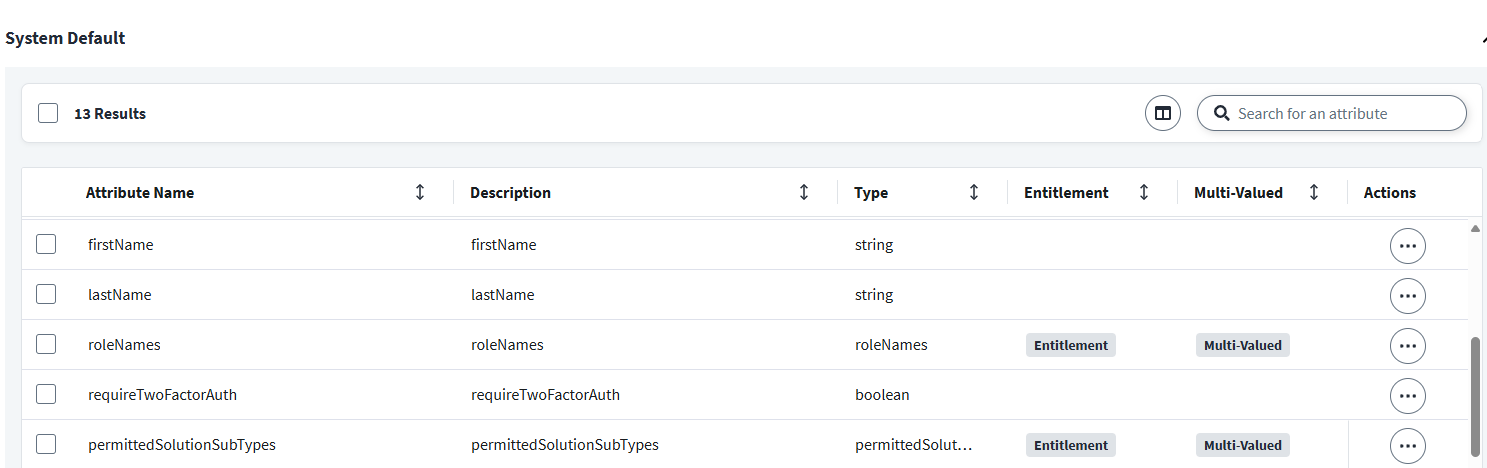Collapse the System Default section

coord(1482,39)
